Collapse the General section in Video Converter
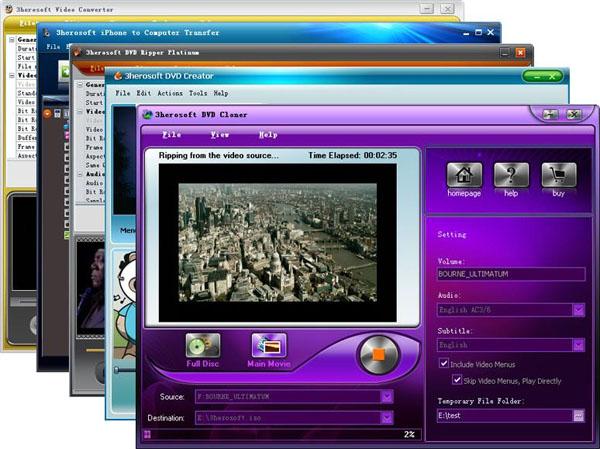600x449 pixels. click(12, 40)
